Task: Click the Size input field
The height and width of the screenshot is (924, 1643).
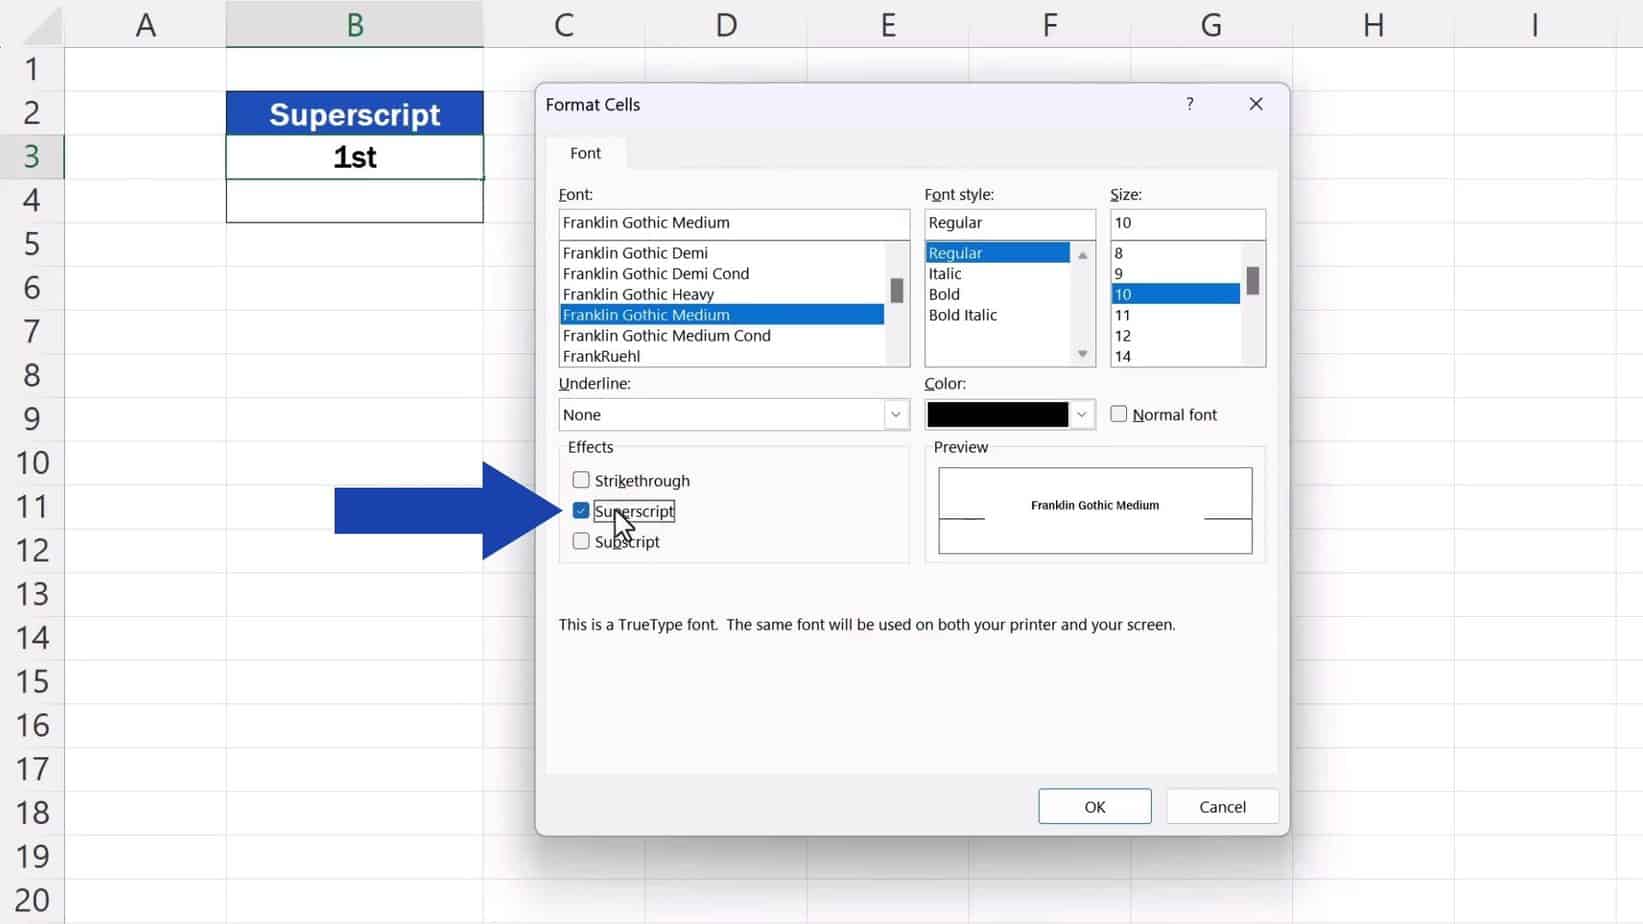Action: pyautogui.click(x=1186, y=223)
